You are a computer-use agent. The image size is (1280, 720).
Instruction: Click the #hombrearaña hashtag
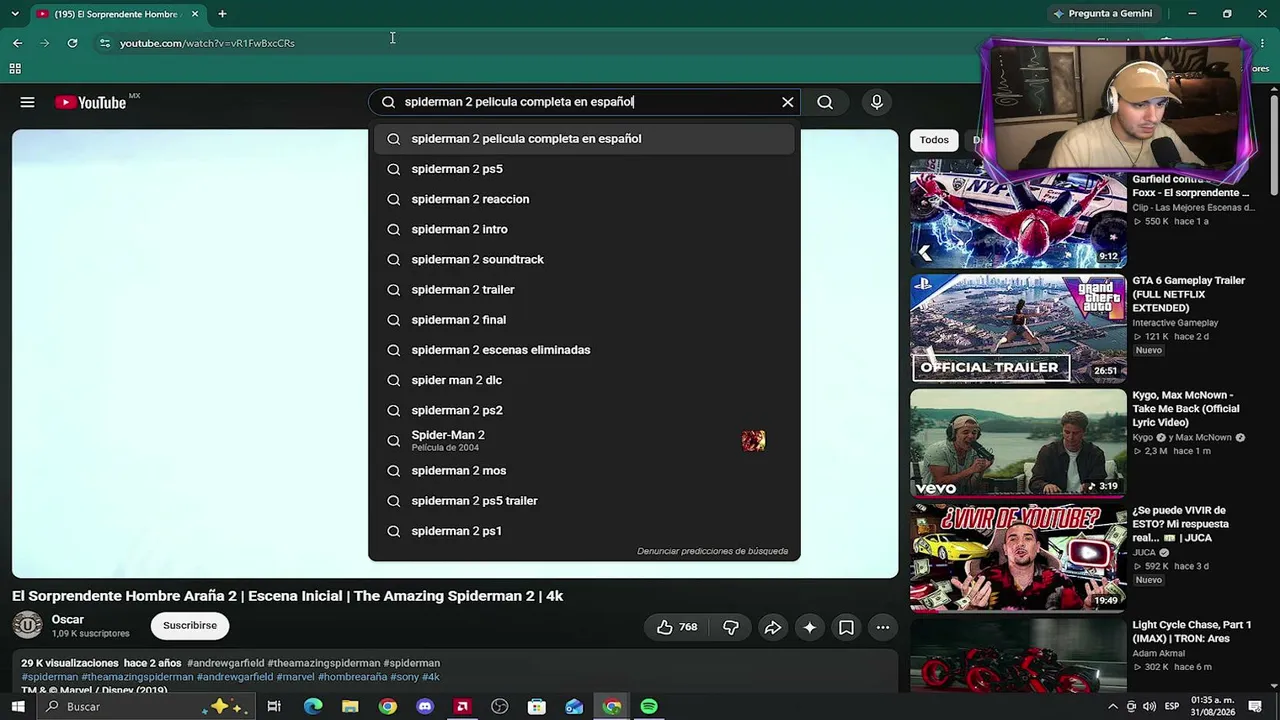352,677
